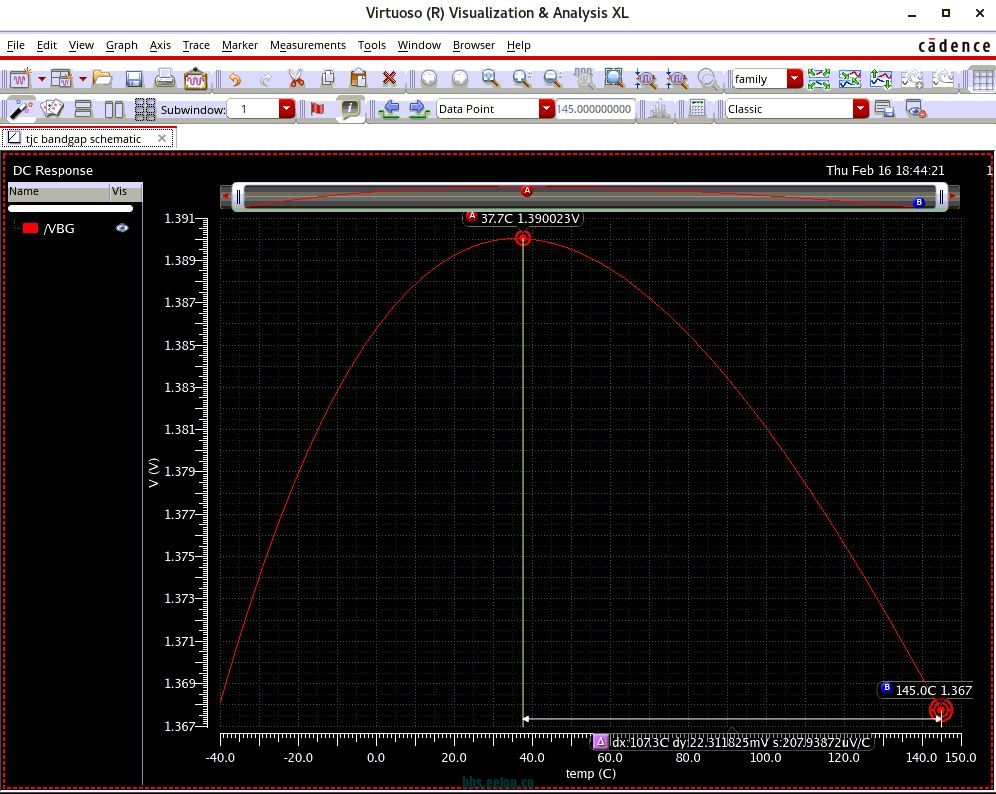Open the family plot mode dropdown
The height and width of the screenshot is (794, 996).
[x=795, y=79]
